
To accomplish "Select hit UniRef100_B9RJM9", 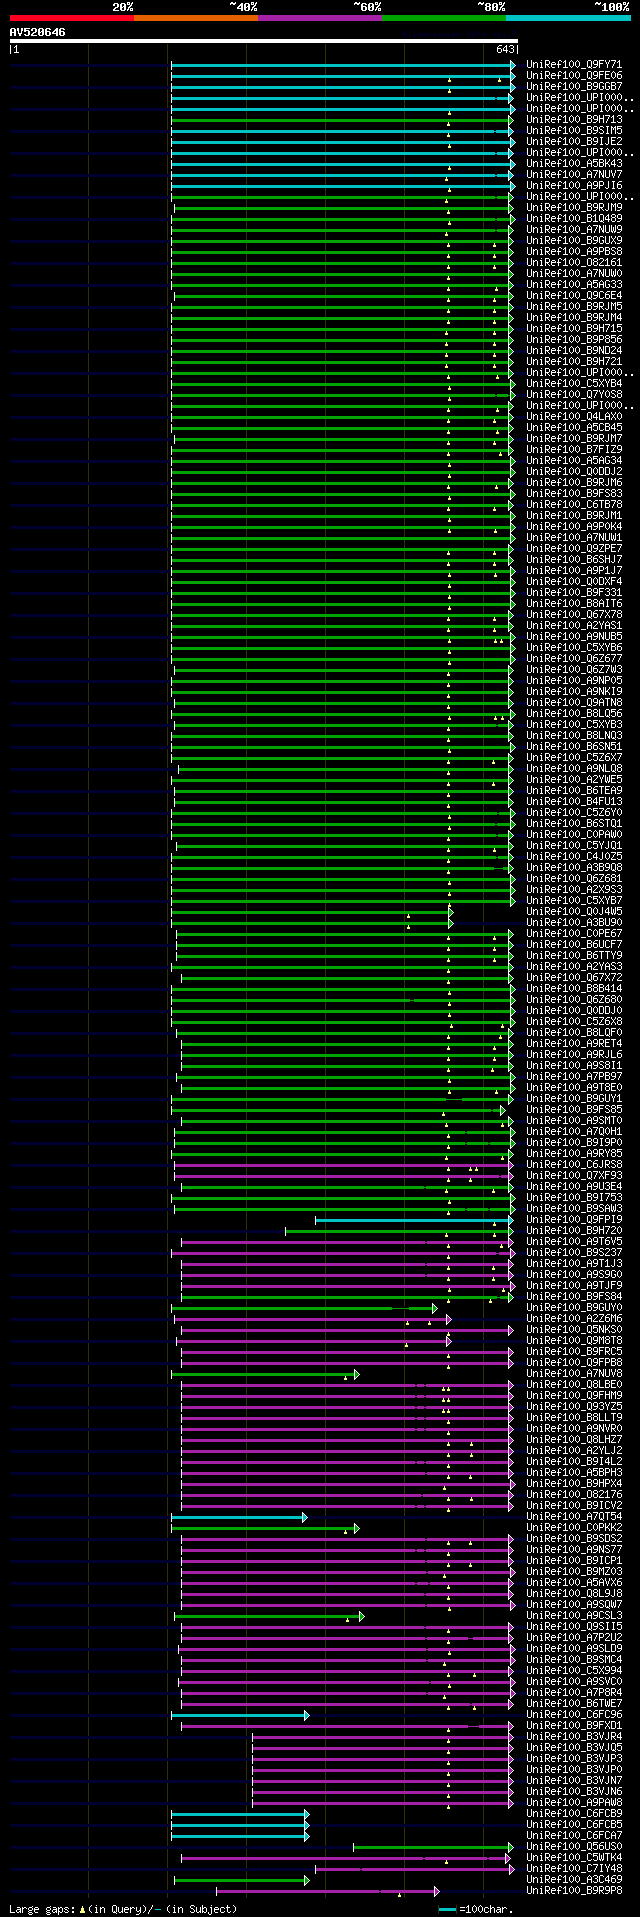I will (574, 208).
